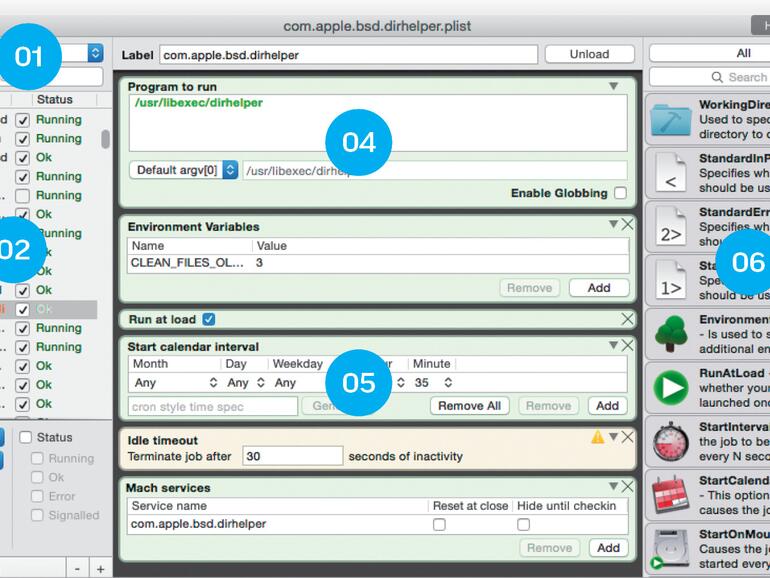The width and height of the screenshot is (770, 578).
Task: Click the Status column header
Action: tap(55, 99)
